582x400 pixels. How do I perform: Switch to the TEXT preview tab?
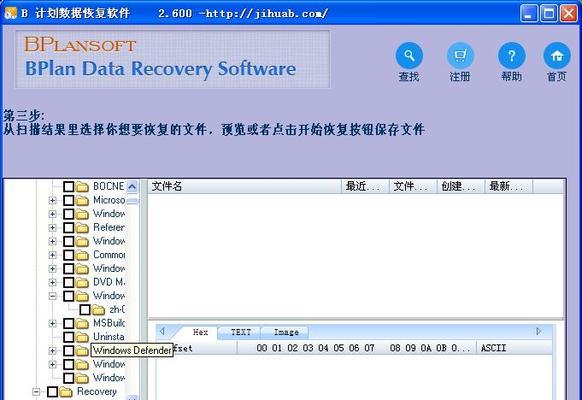241,332
